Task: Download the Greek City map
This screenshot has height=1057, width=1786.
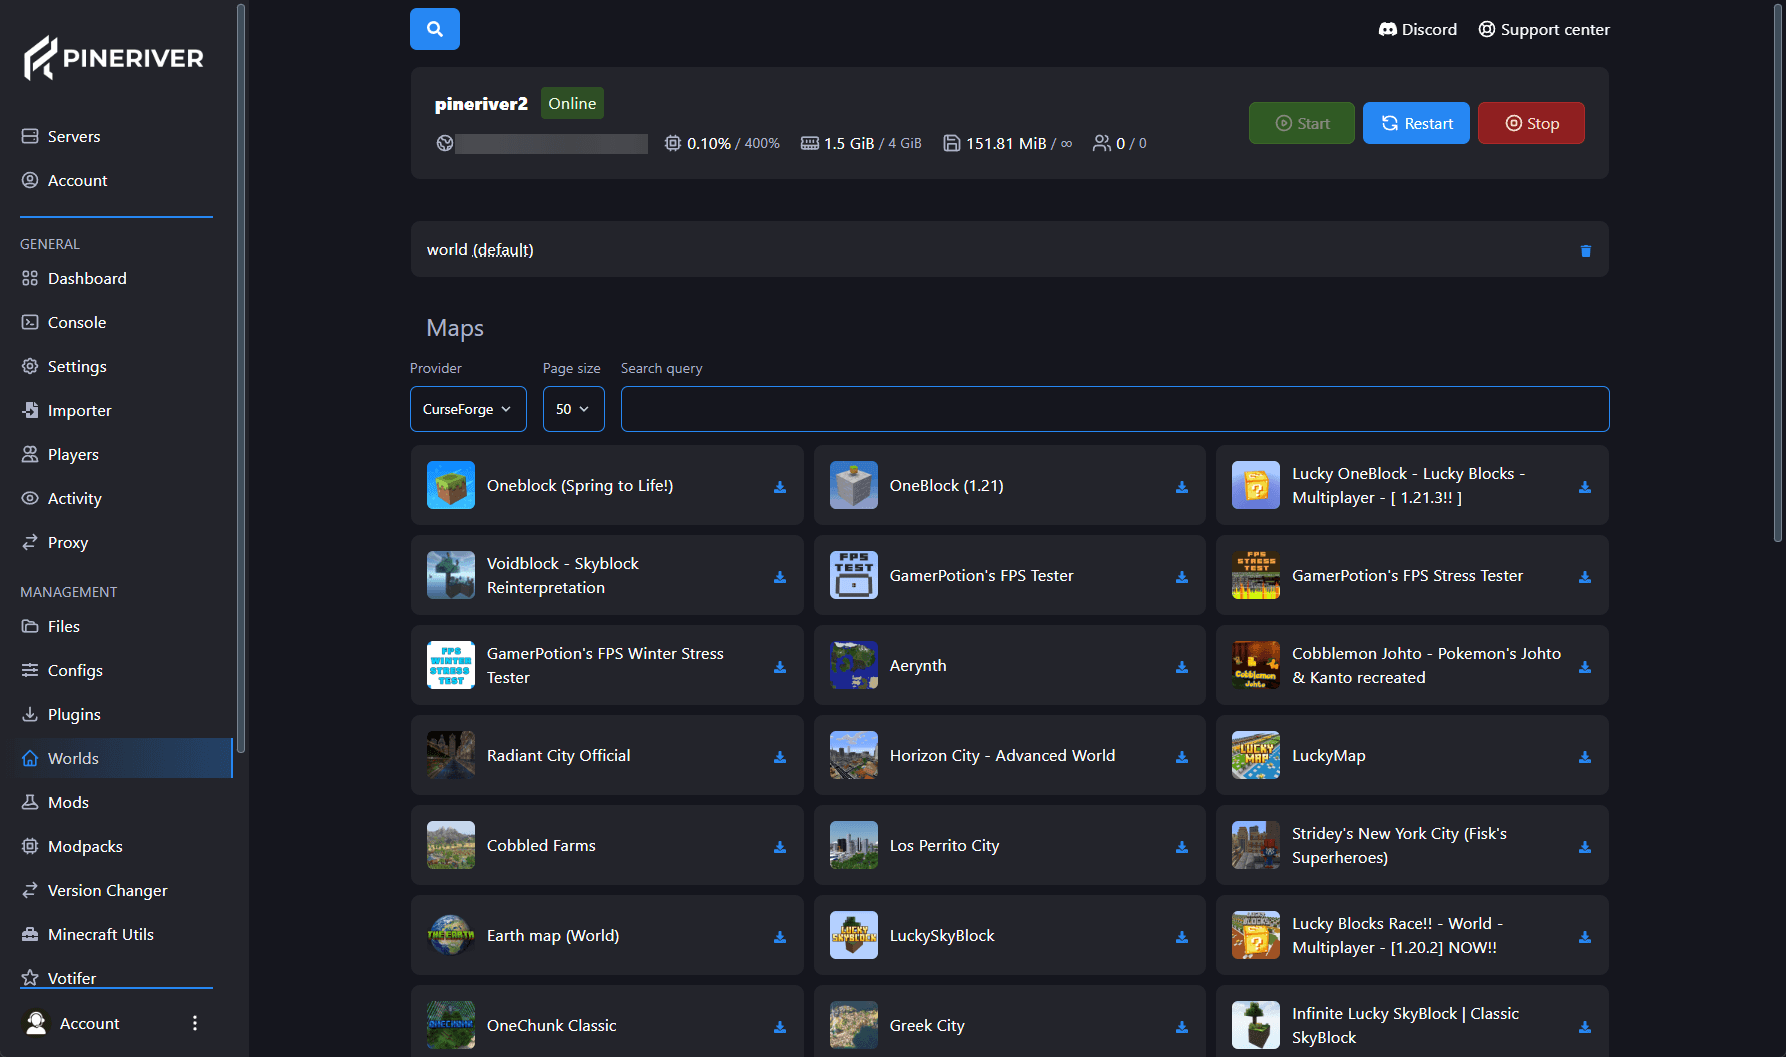Action: point(1182,1027)
